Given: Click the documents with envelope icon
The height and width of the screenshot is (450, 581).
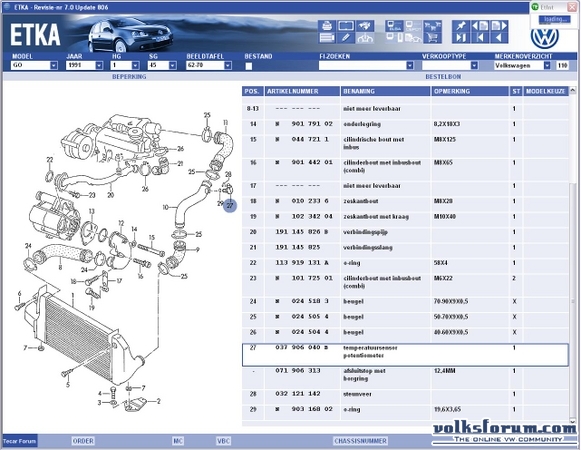Looking at the screenshot, I should coord(413,38).
